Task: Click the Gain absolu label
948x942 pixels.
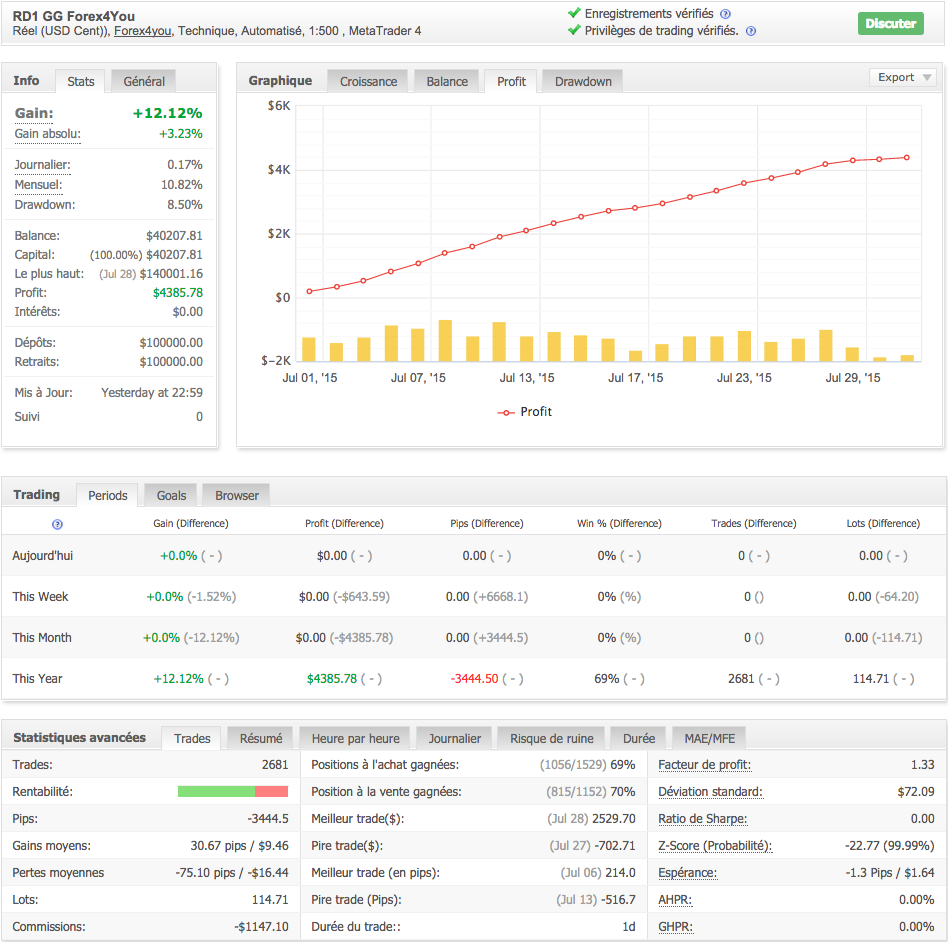Action: (47, 134)
